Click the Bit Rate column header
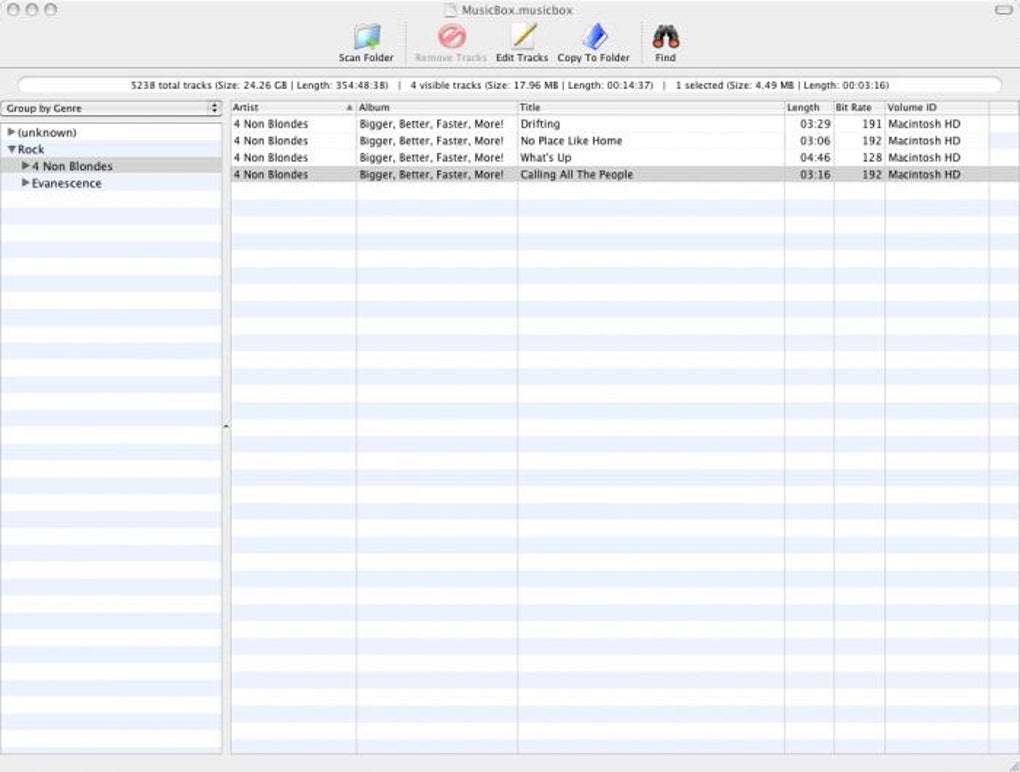1020x772 pixels. click(853, 107)
